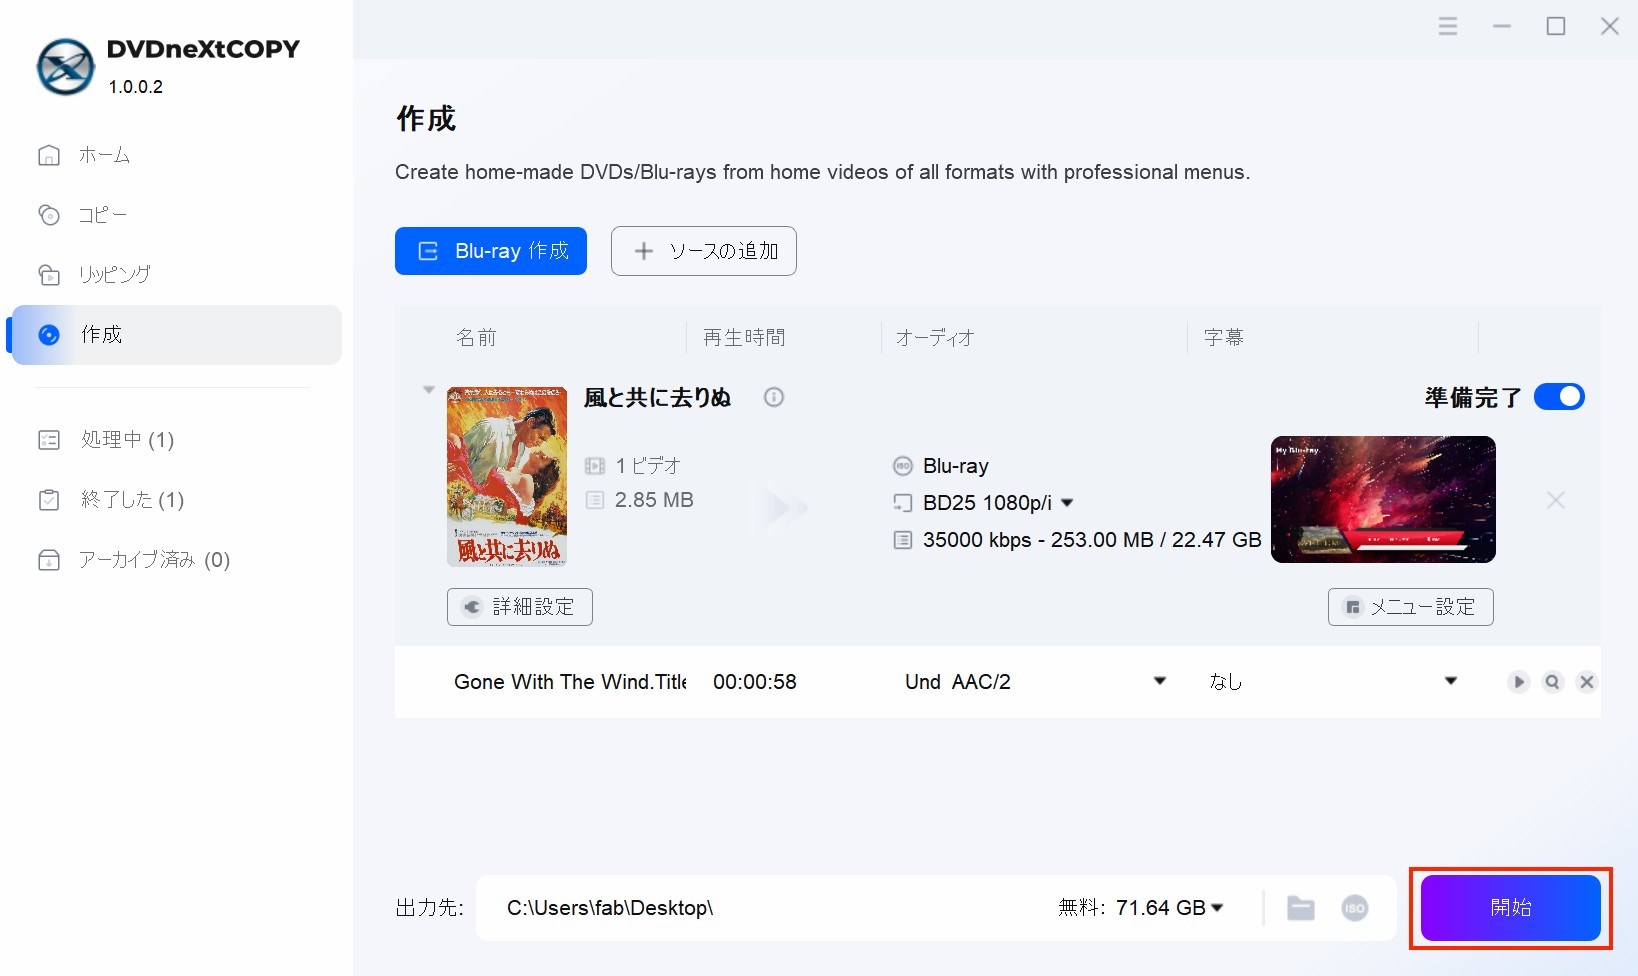
Task: Maximize the DVDneXtCOPY window
Action: tap(1556, 26)
